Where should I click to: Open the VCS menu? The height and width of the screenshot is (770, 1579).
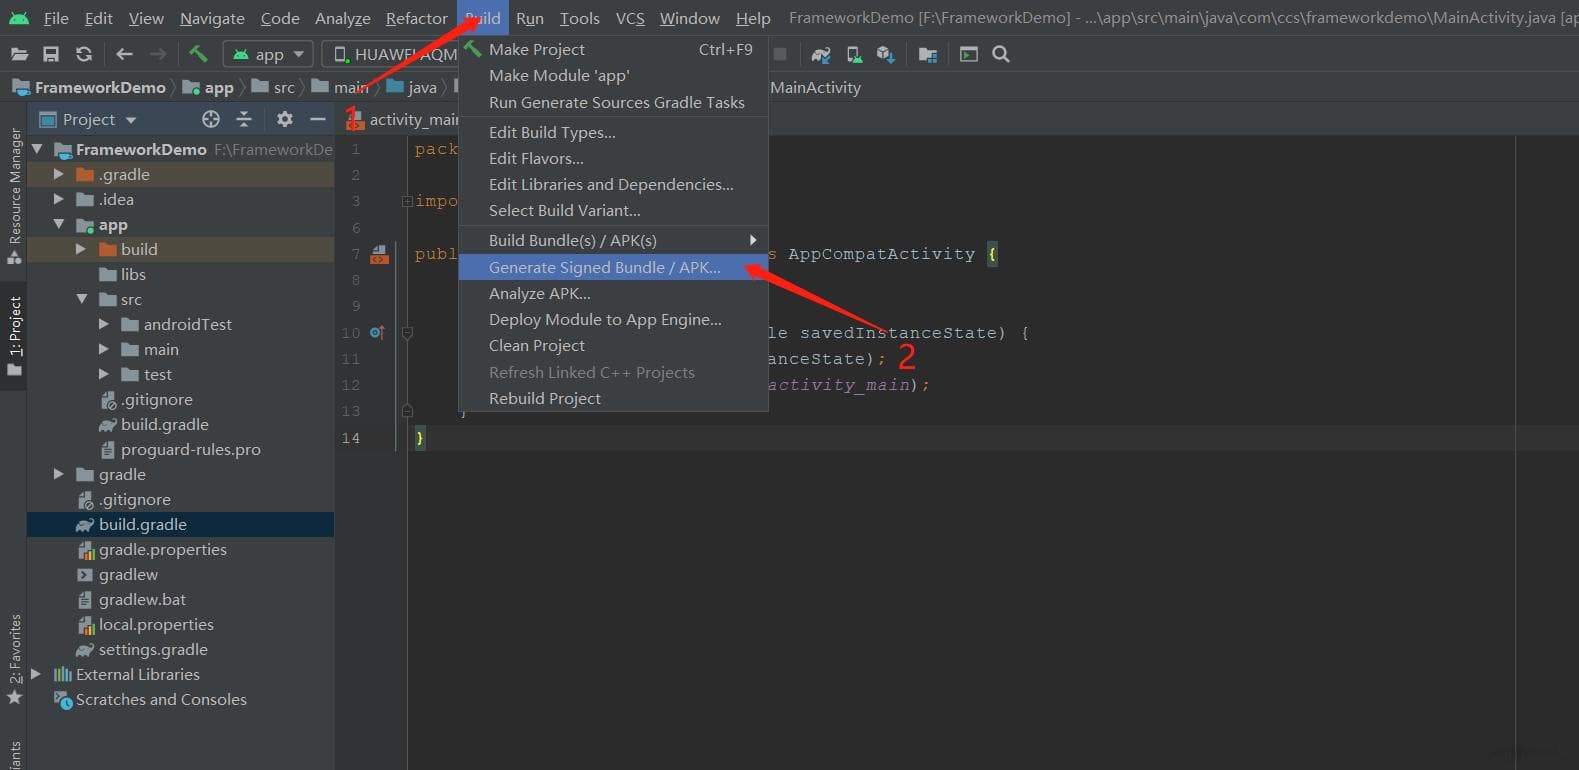(x=630, y=18)
